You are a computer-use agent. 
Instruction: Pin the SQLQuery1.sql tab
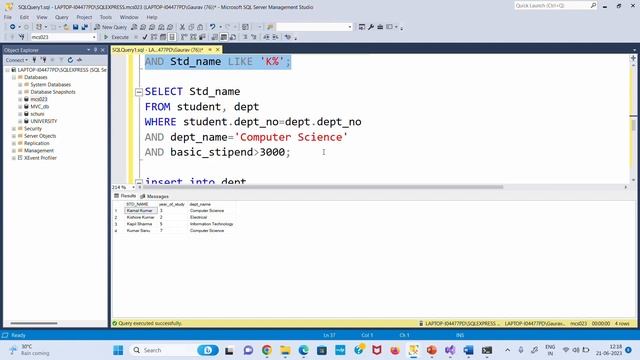click(210, 50)
